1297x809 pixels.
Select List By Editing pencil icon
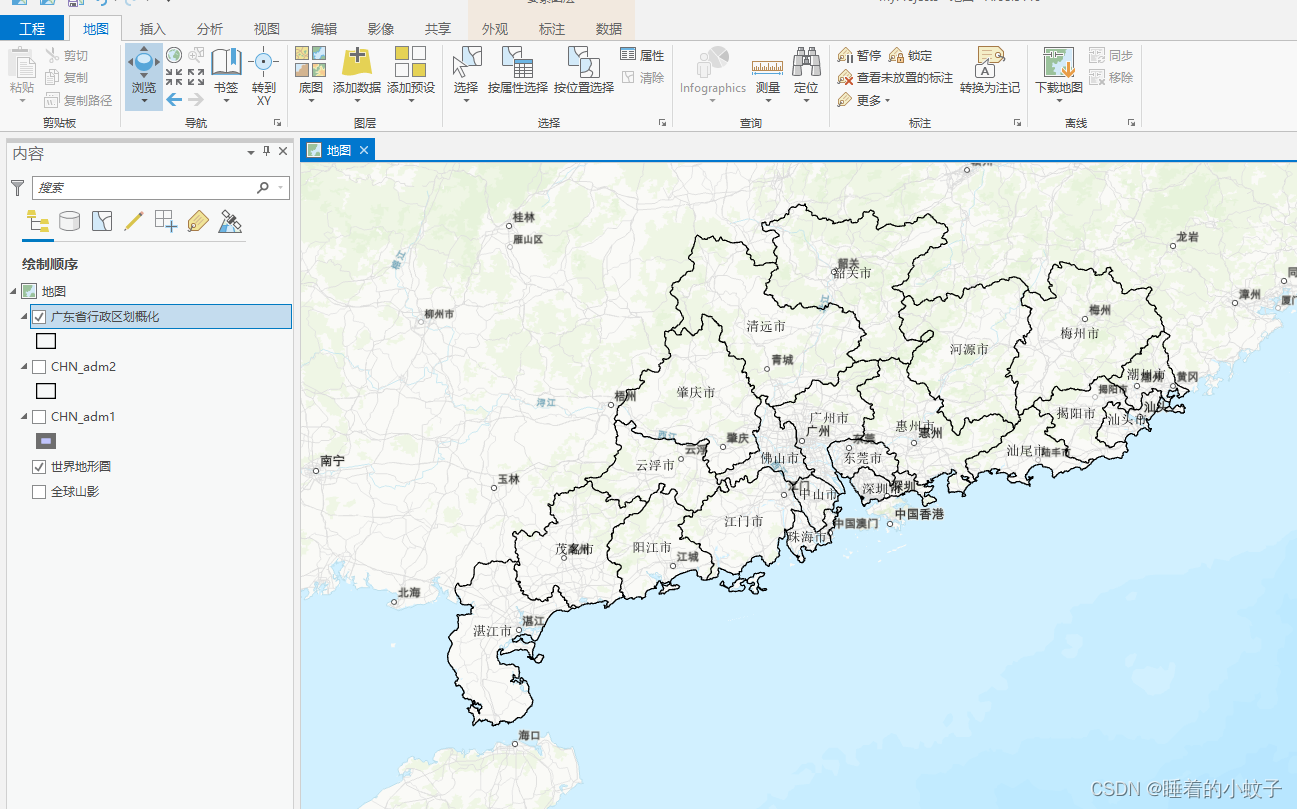[x=134, y=221]
